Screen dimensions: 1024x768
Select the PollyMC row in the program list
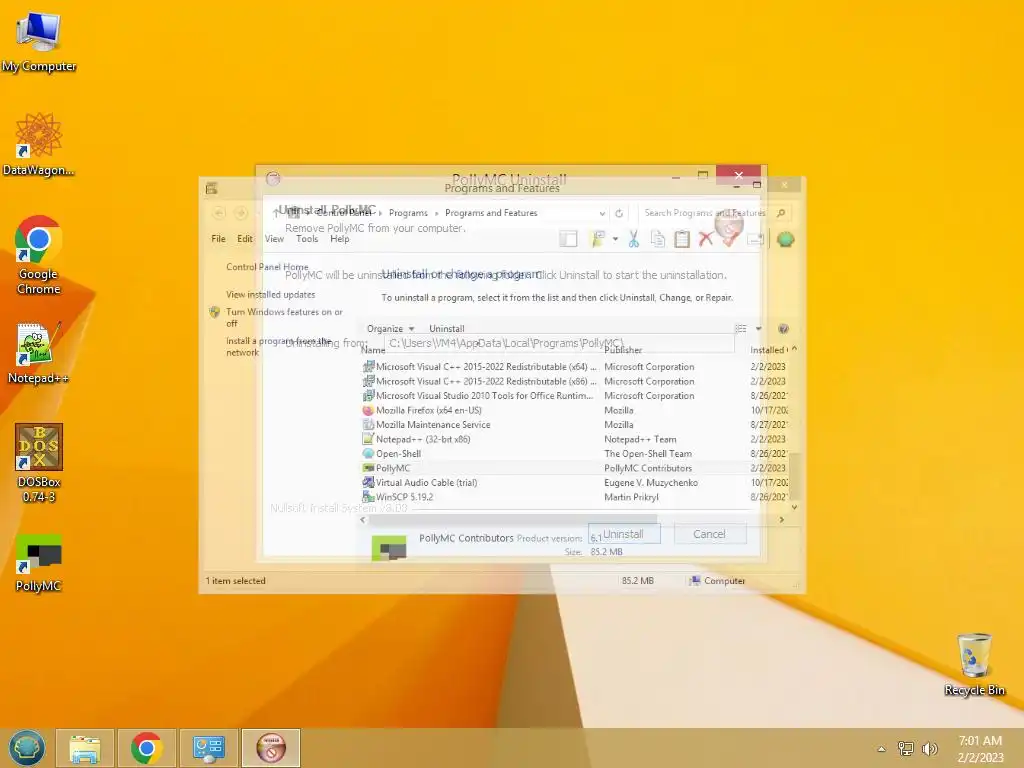575,468
